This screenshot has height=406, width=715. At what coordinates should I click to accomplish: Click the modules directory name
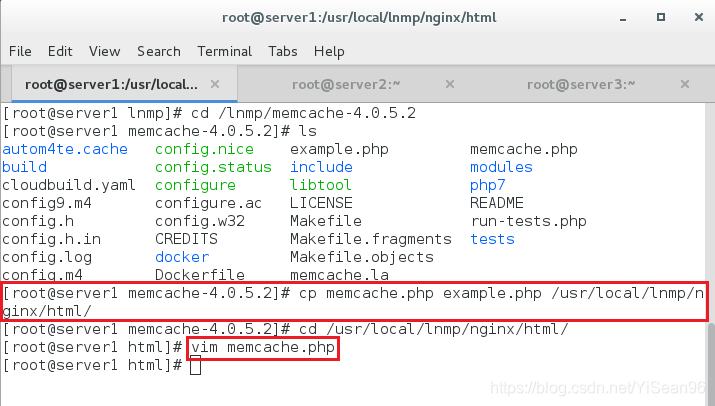(x=502, y=167)
